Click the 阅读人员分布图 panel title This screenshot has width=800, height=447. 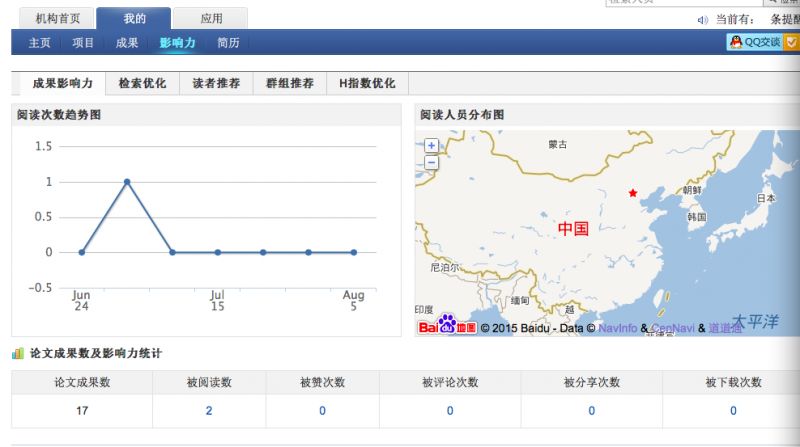tap(462, 115)
